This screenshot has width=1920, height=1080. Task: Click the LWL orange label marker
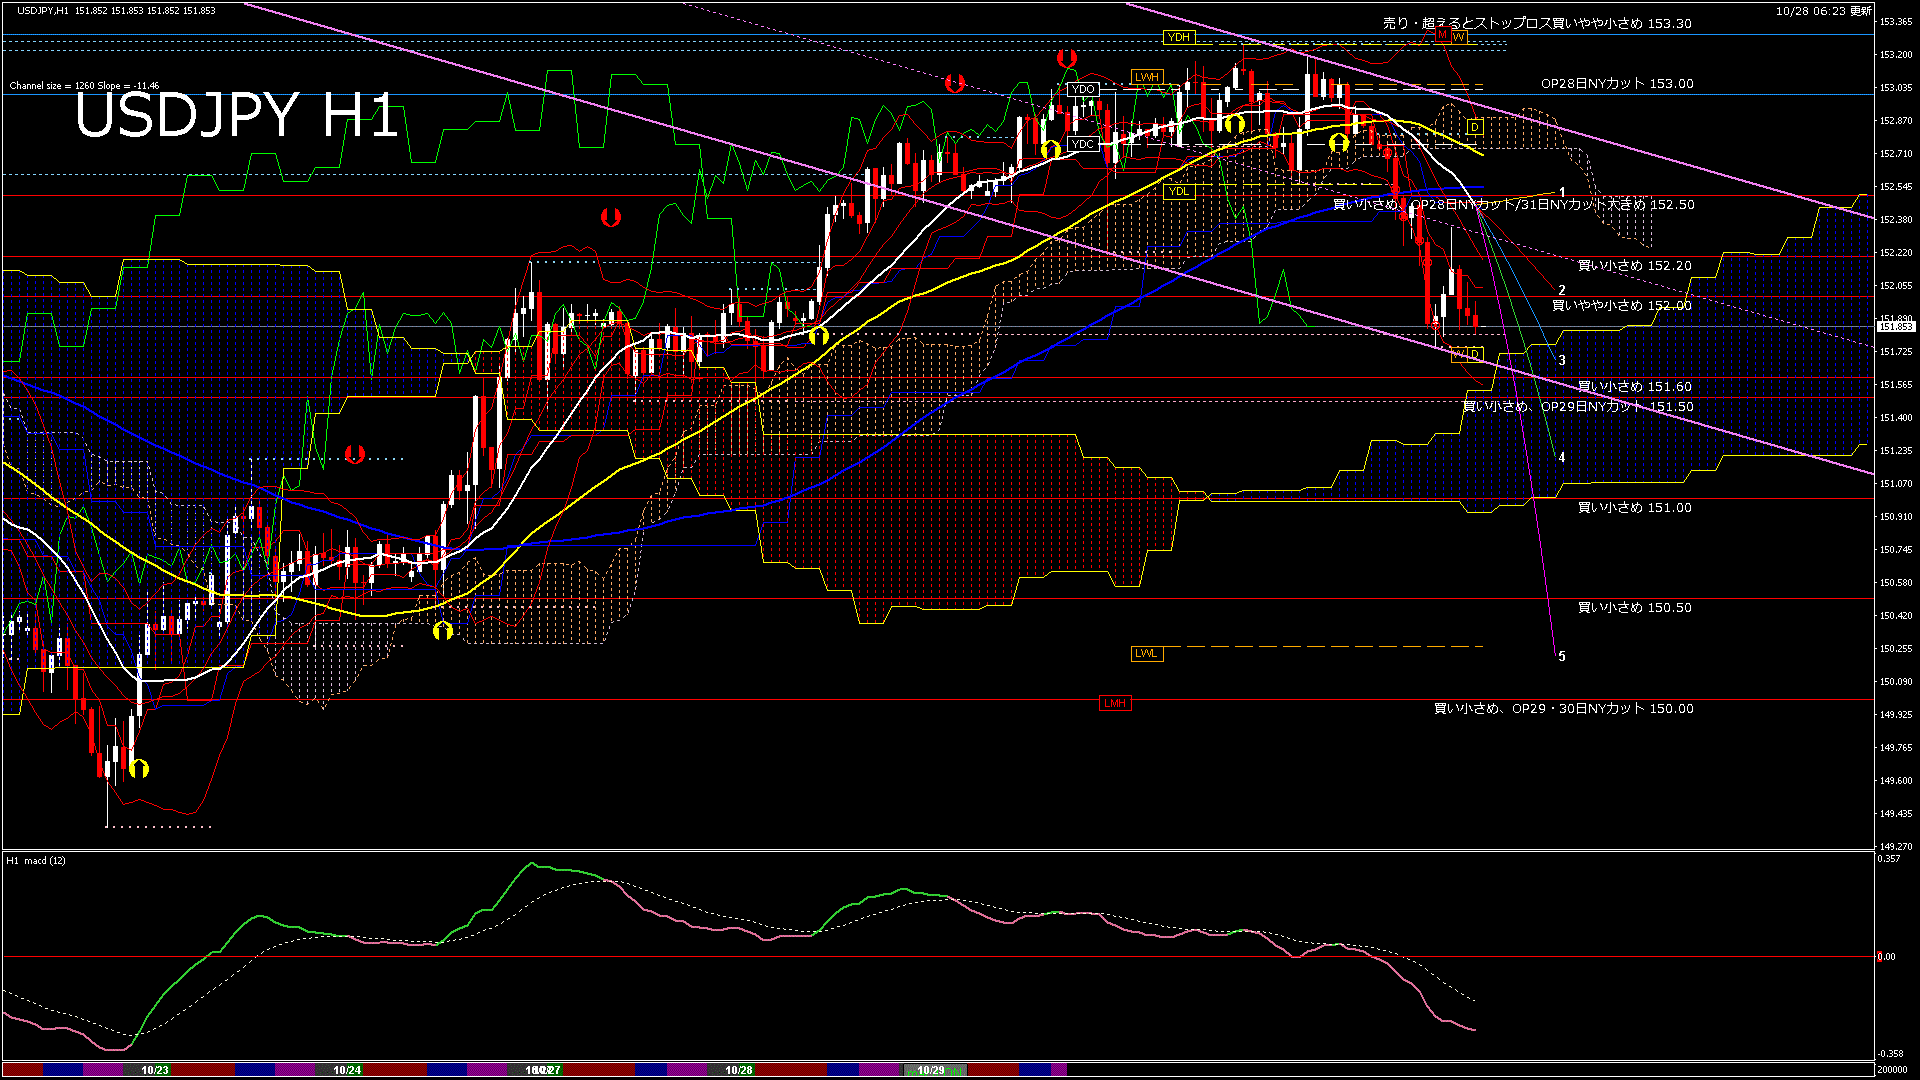click(1146, 653)
